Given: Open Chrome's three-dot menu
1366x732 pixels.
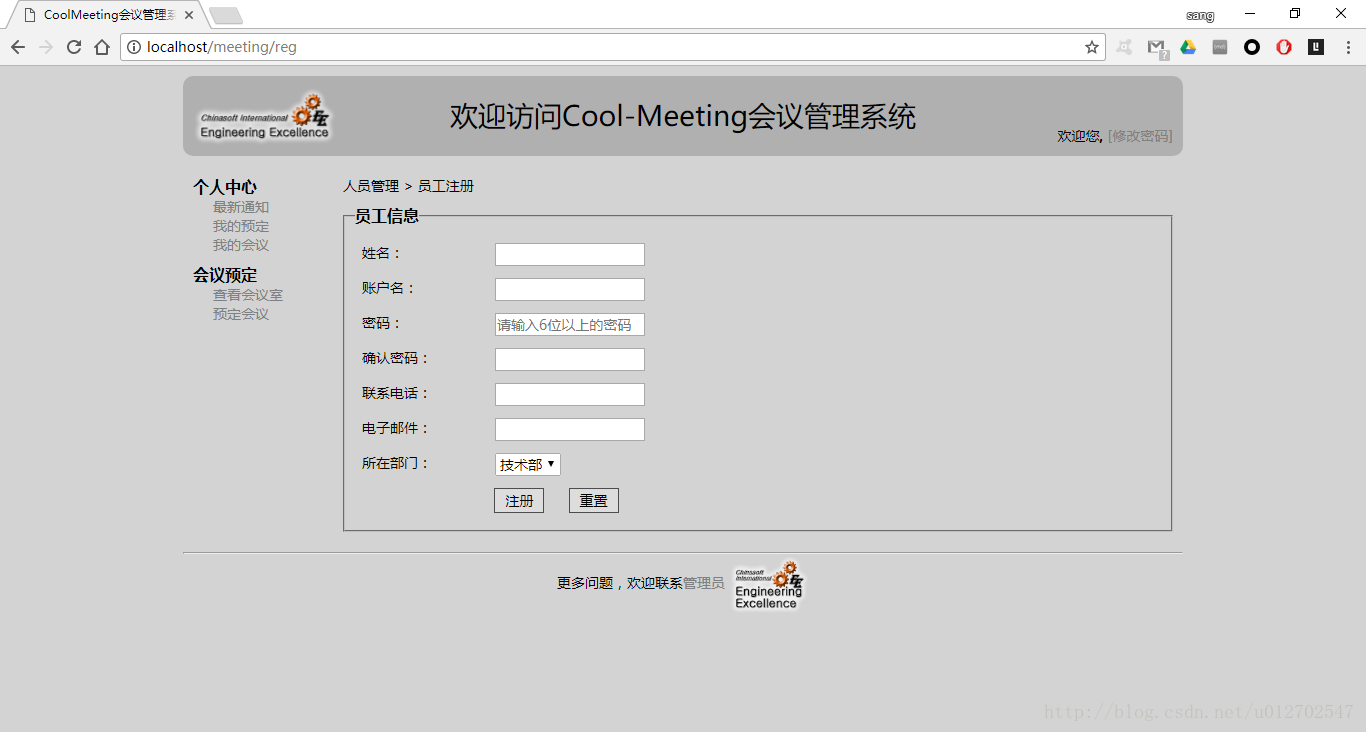Looking at the screenshot, I should [x=1347, y=47].
